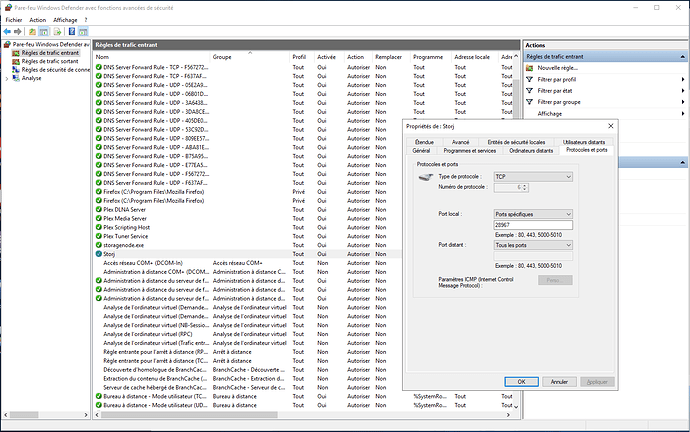Image resolution: width=690 pixels, height=432 pixels.
Task: Collapse the Règles de trafic entrant actions section
Action: 684,56
